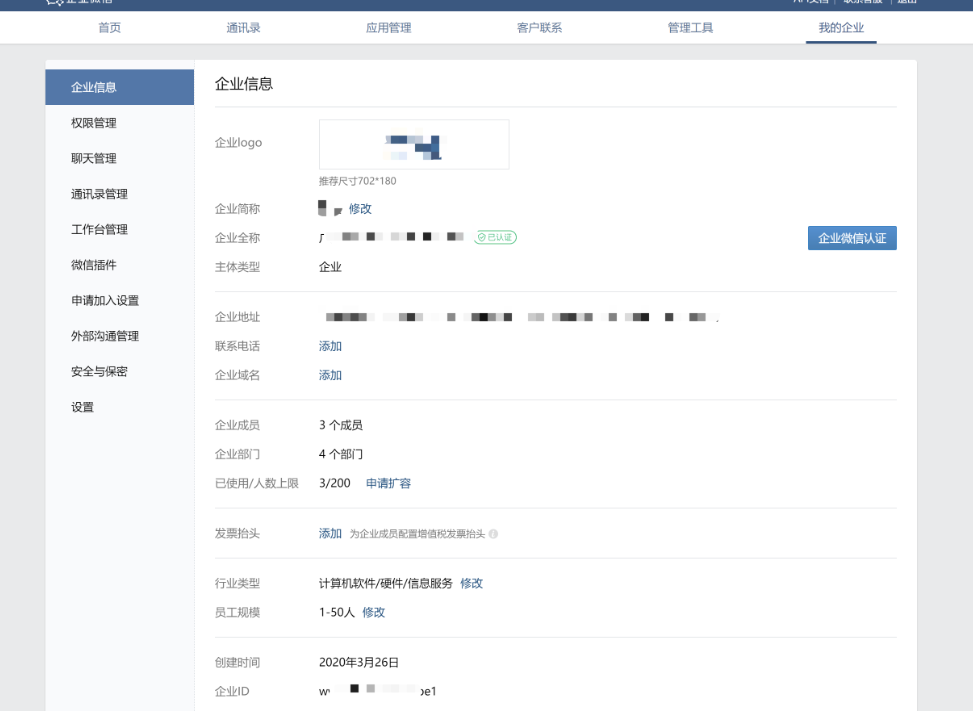Open 聊天管理 in the sidebar

point(94,158)
